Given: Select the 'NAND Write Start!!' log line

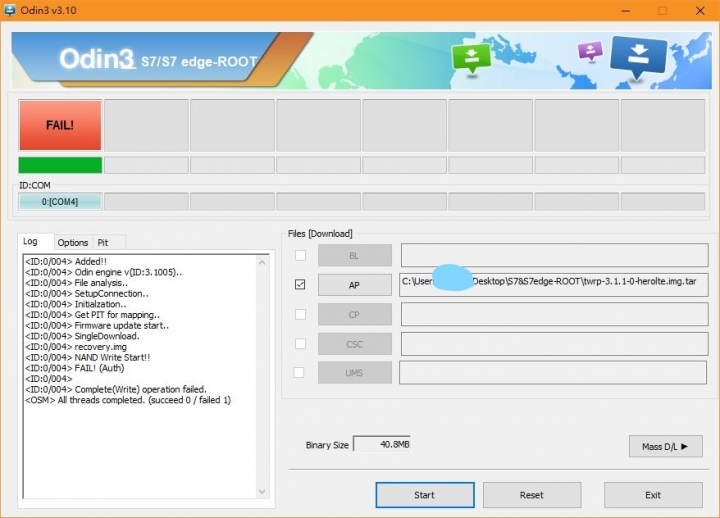Looking at the screenshot, I should 87,357.
